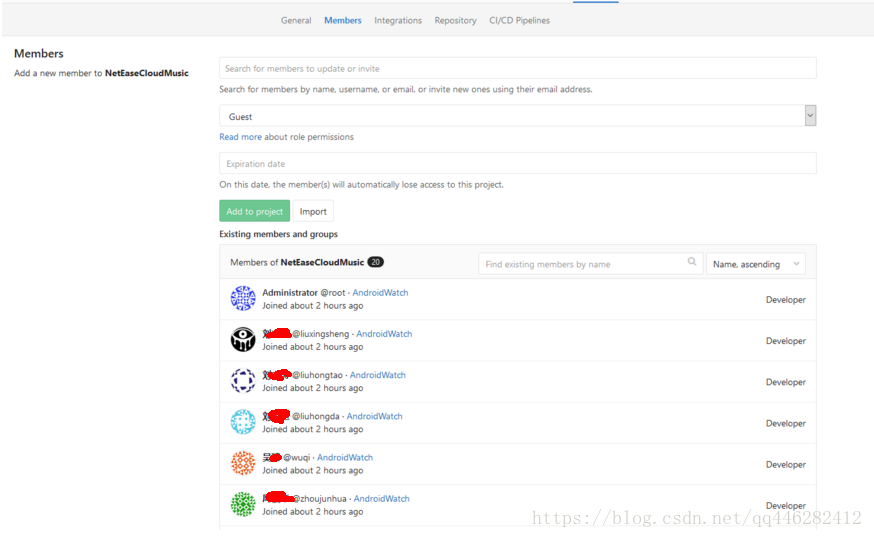Click the @liuxingsheng username text

(321, 334)
